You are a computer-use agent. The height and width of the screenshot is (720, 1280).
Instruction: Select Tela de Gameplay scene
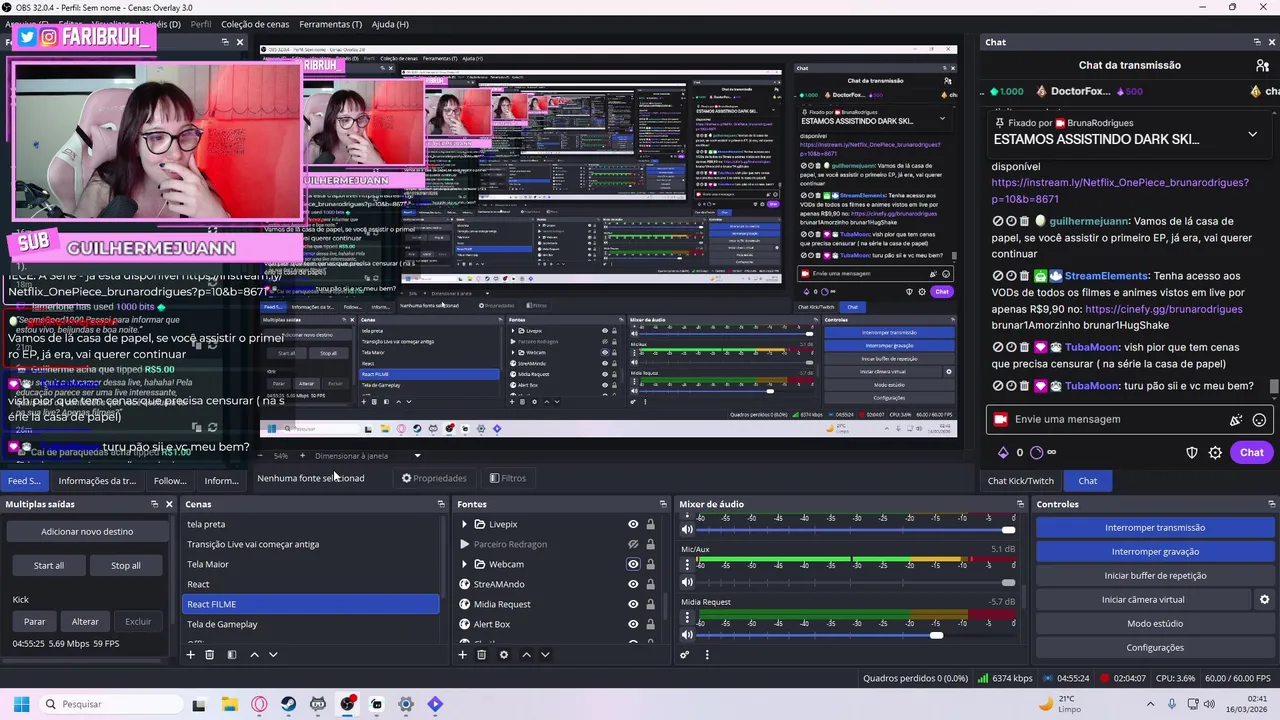[310, 624]
